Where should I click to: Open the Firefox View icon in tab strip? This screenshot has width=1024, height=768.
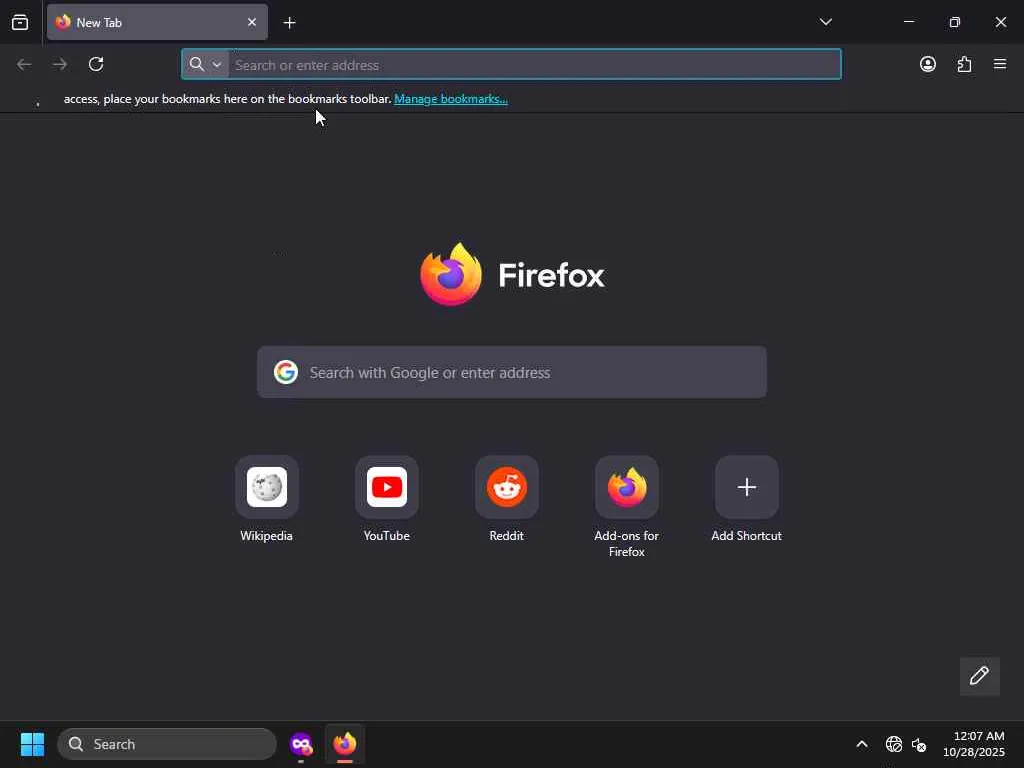[x=20, y=22]
